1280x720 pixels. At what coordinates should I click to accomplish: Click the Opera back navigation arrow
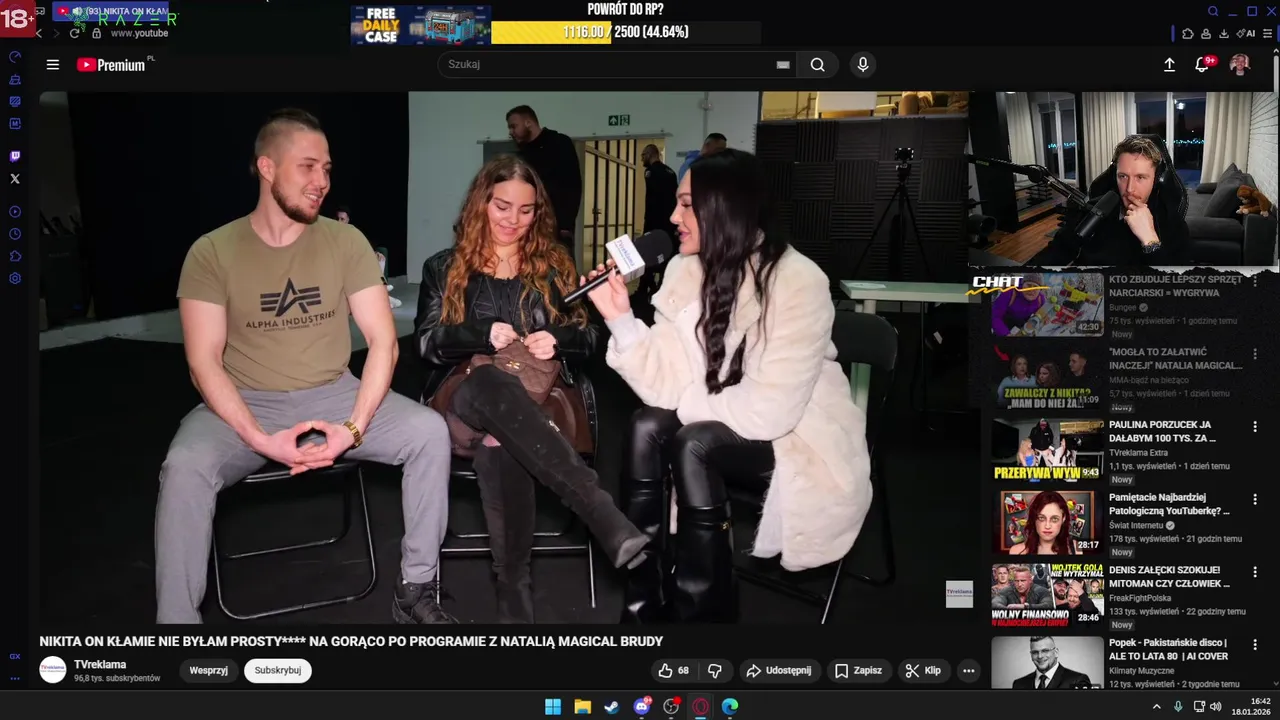[38, 33]
